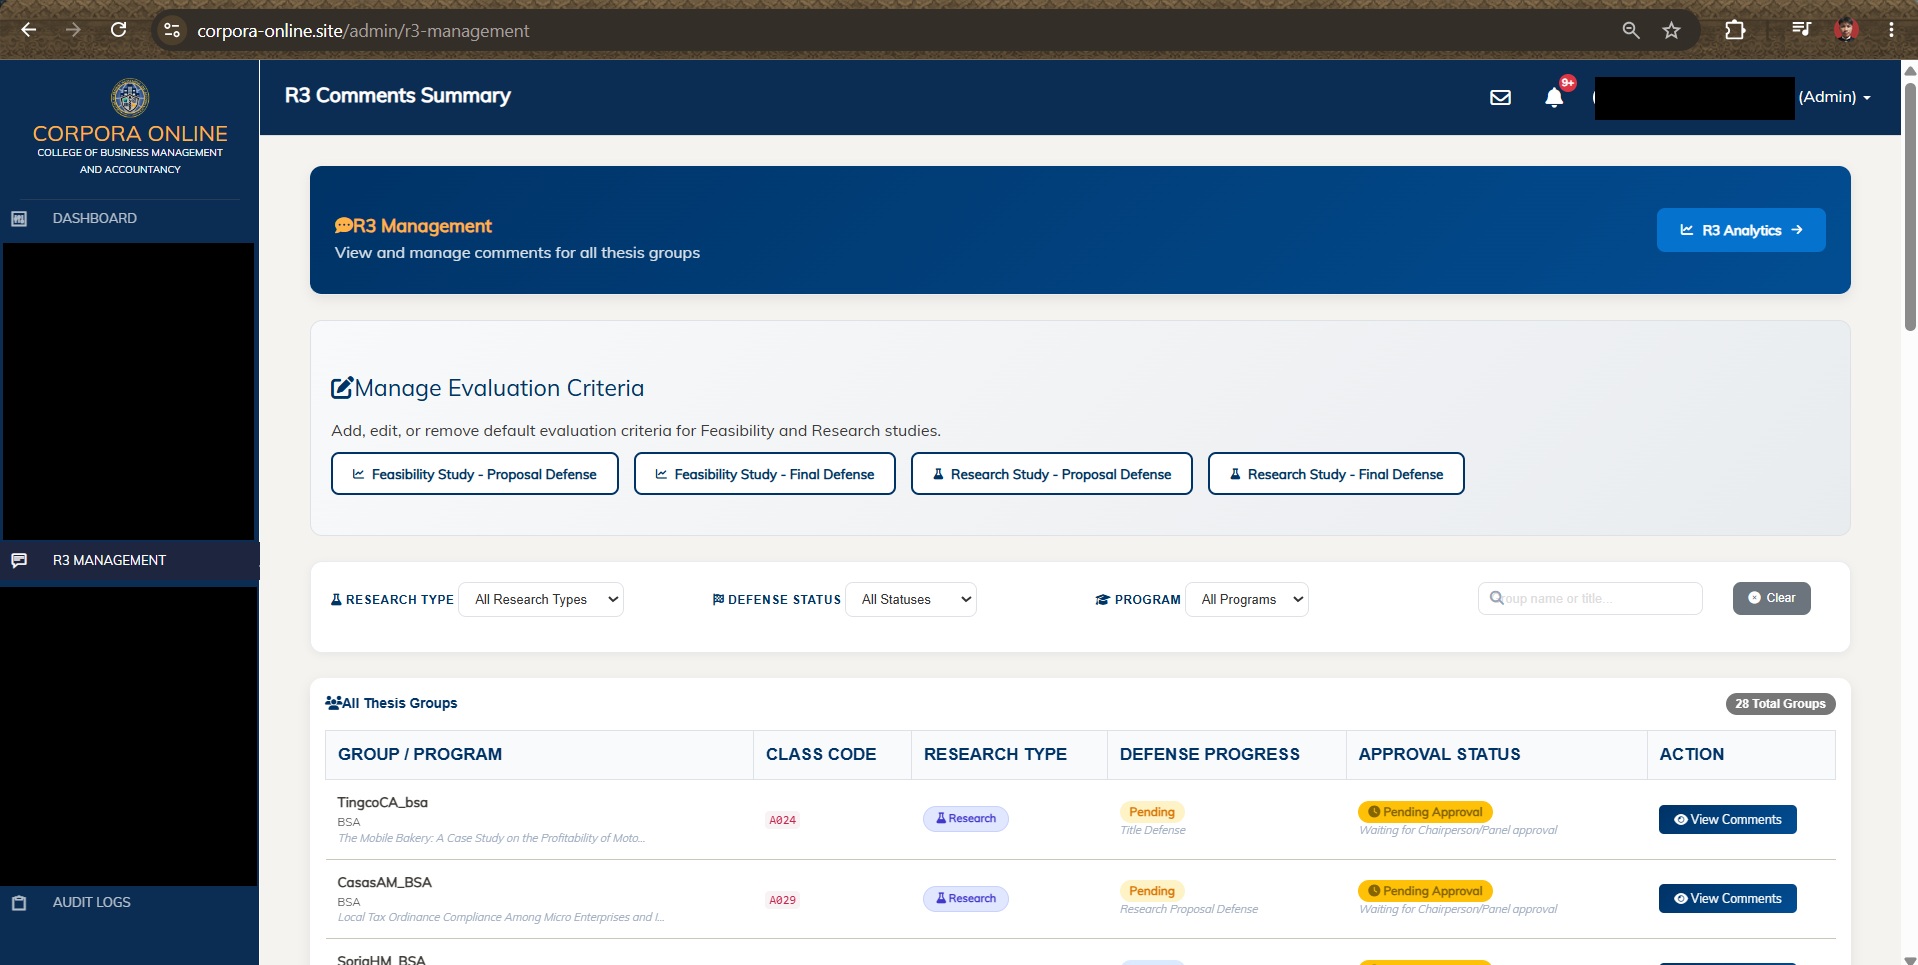Expand the Admin account menu caret

1867,98
